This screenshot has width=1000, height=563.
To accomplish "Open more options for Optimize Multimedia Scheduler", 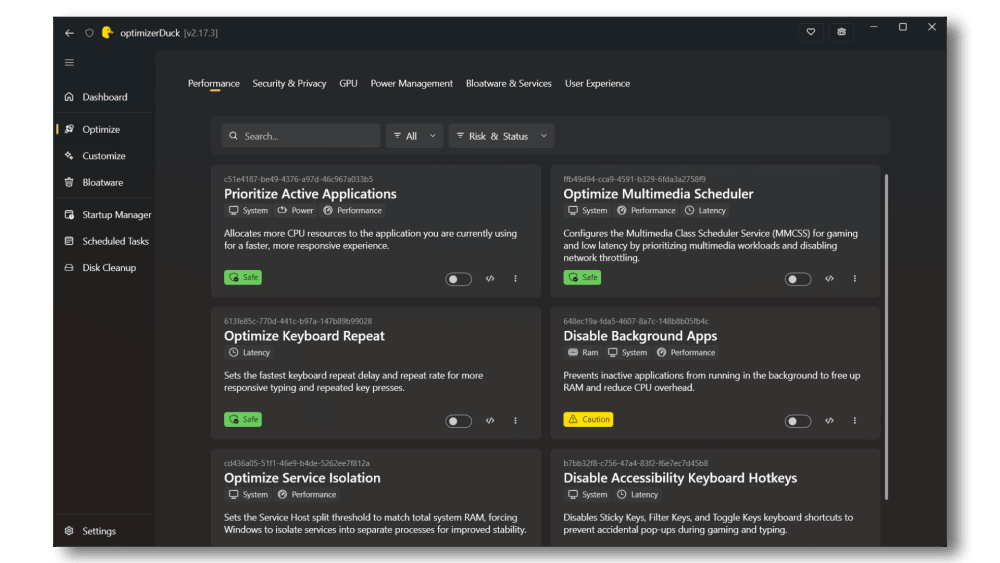I will click(x=855, y=279).
